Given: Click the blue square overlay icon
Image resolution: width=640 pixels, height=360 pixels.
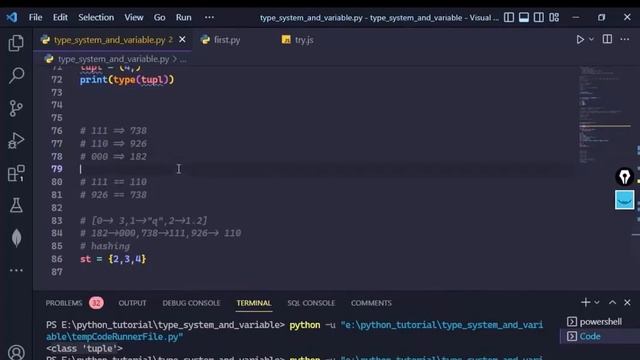Looking at the screenshot, I should click(624, 200).
